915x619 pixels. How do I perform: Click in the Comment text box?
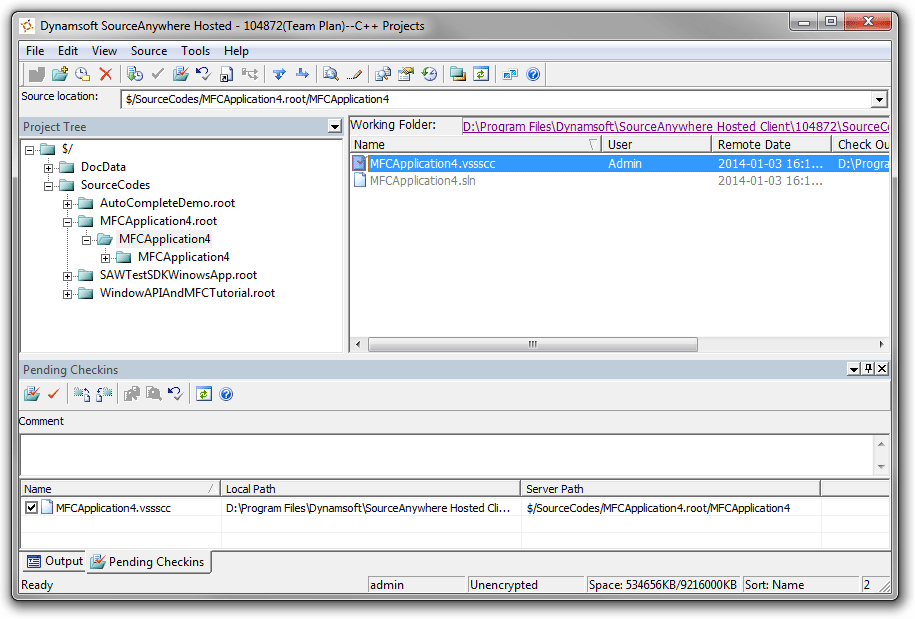[x=445, y=454]
